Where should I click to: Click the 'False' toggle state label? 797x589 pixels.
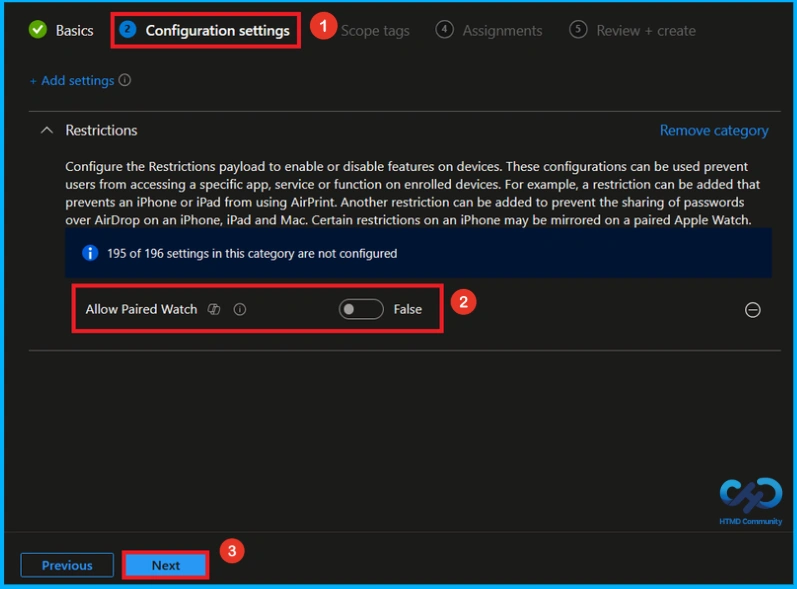408,309
